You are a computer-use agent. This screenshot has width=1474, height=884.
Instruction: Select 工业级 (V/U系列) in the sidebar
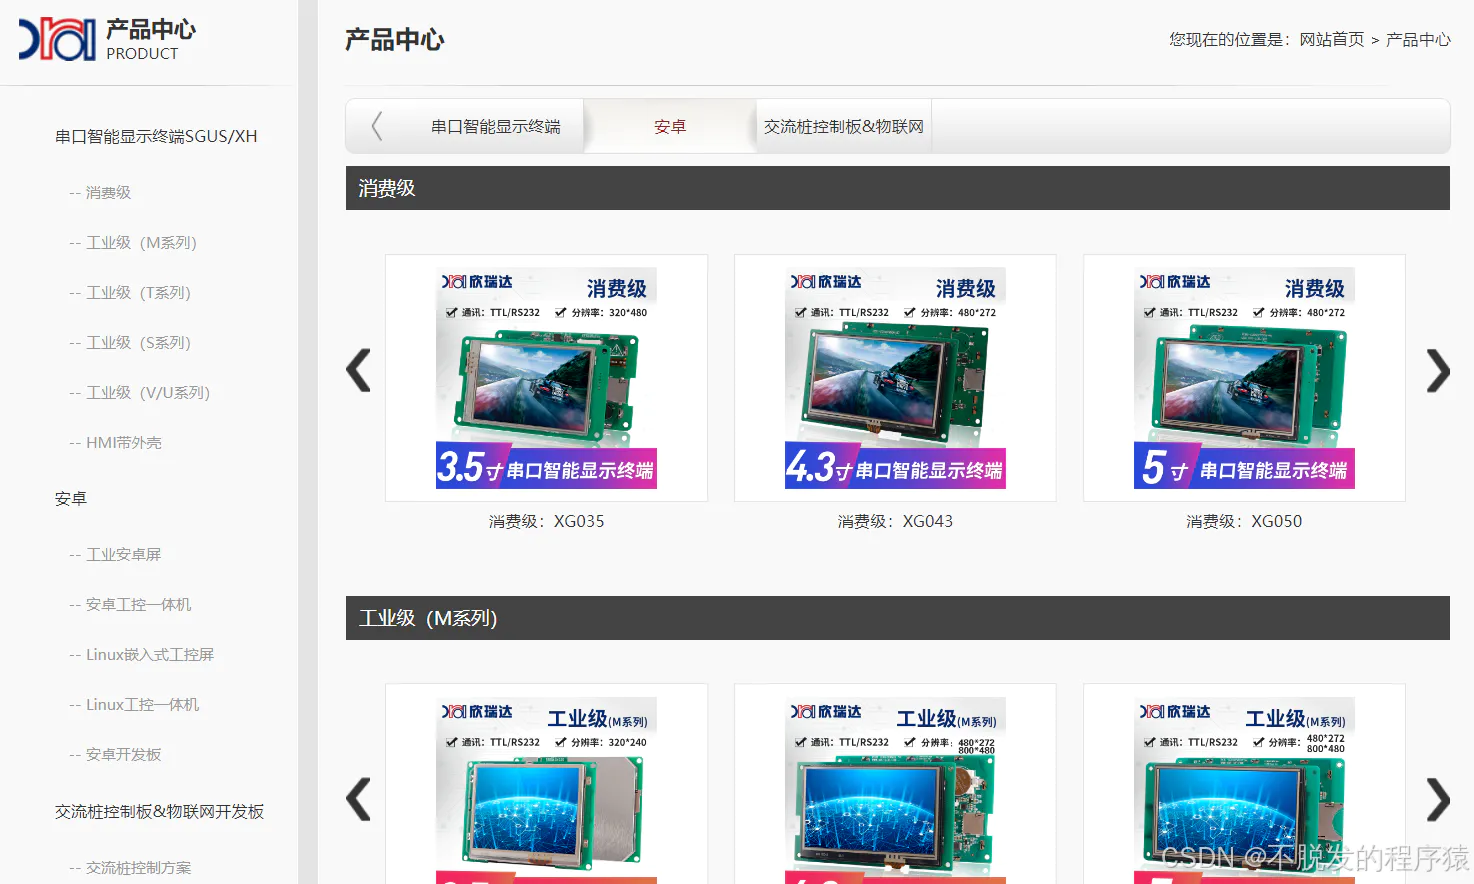[148, 392]
